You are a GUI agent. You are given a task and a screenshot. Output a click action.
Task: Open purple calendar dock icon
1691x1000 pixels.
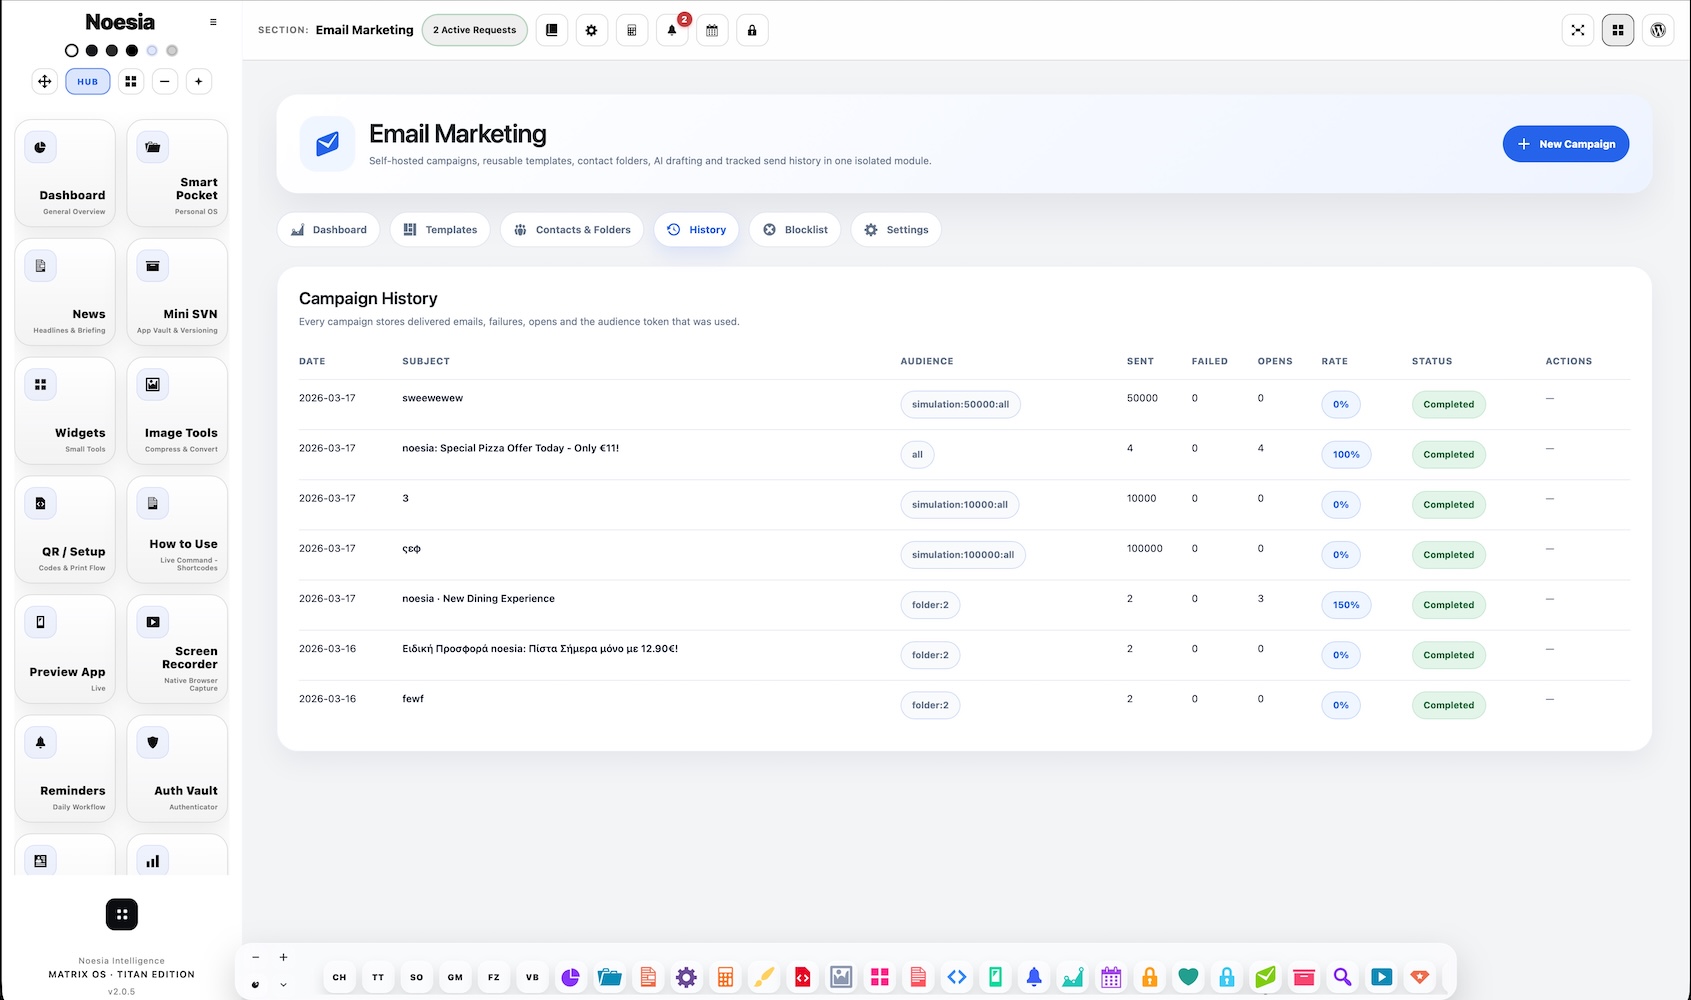coord(1111,977)
